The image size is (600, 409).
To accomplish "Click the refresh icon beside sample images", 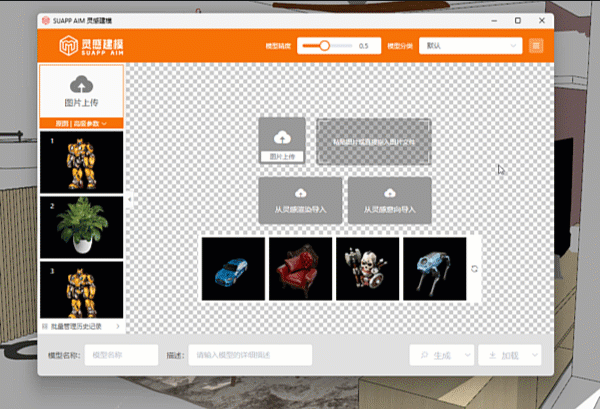I will pyautogui.click(x=475, y=268).
